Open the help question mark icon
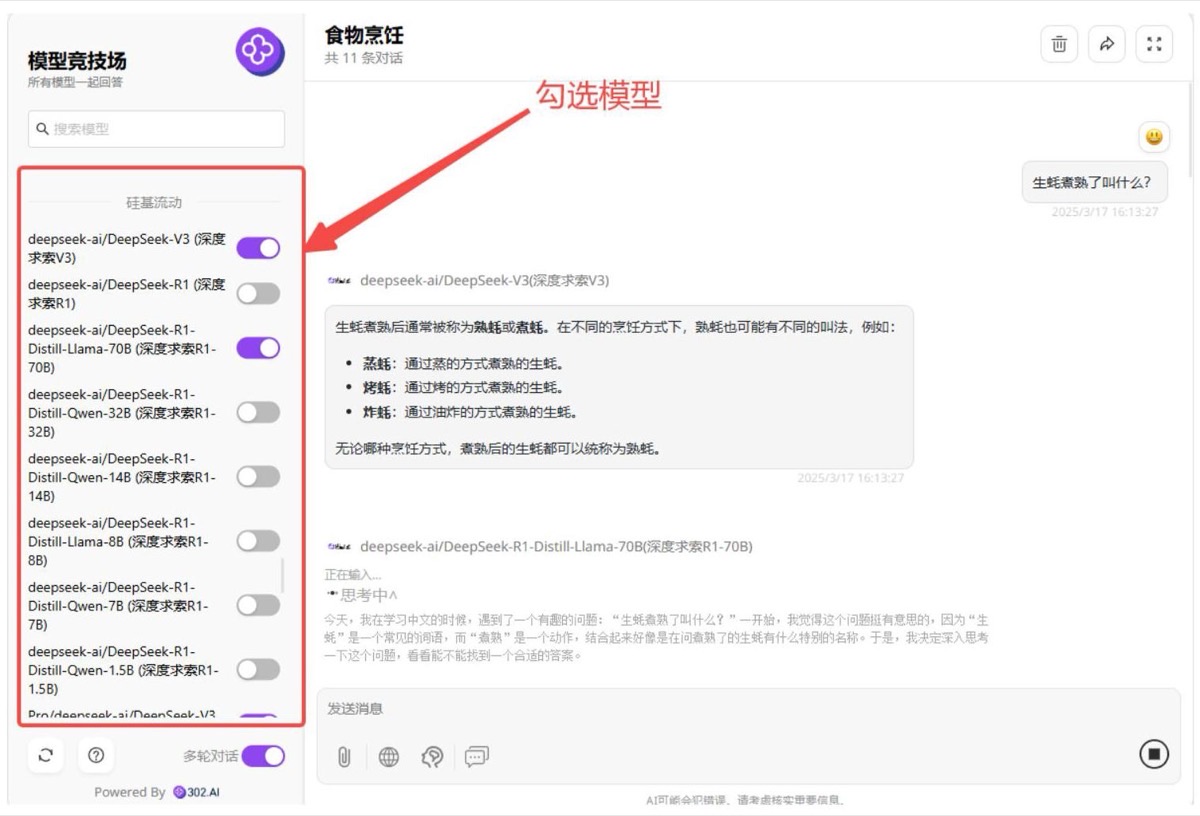The width and height of the screenshot is (1200, 816). (x=96, y=755)
